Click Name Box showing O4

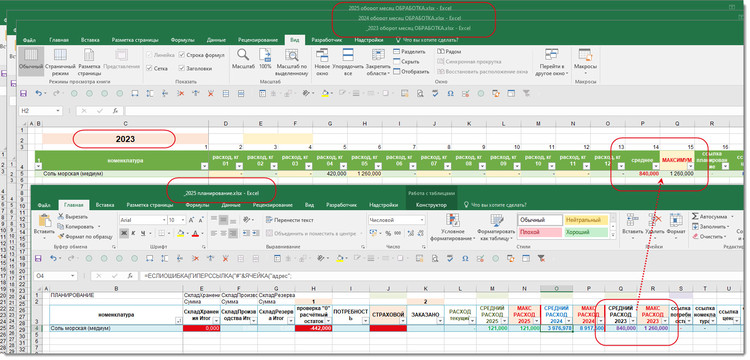tap(55, 276)
